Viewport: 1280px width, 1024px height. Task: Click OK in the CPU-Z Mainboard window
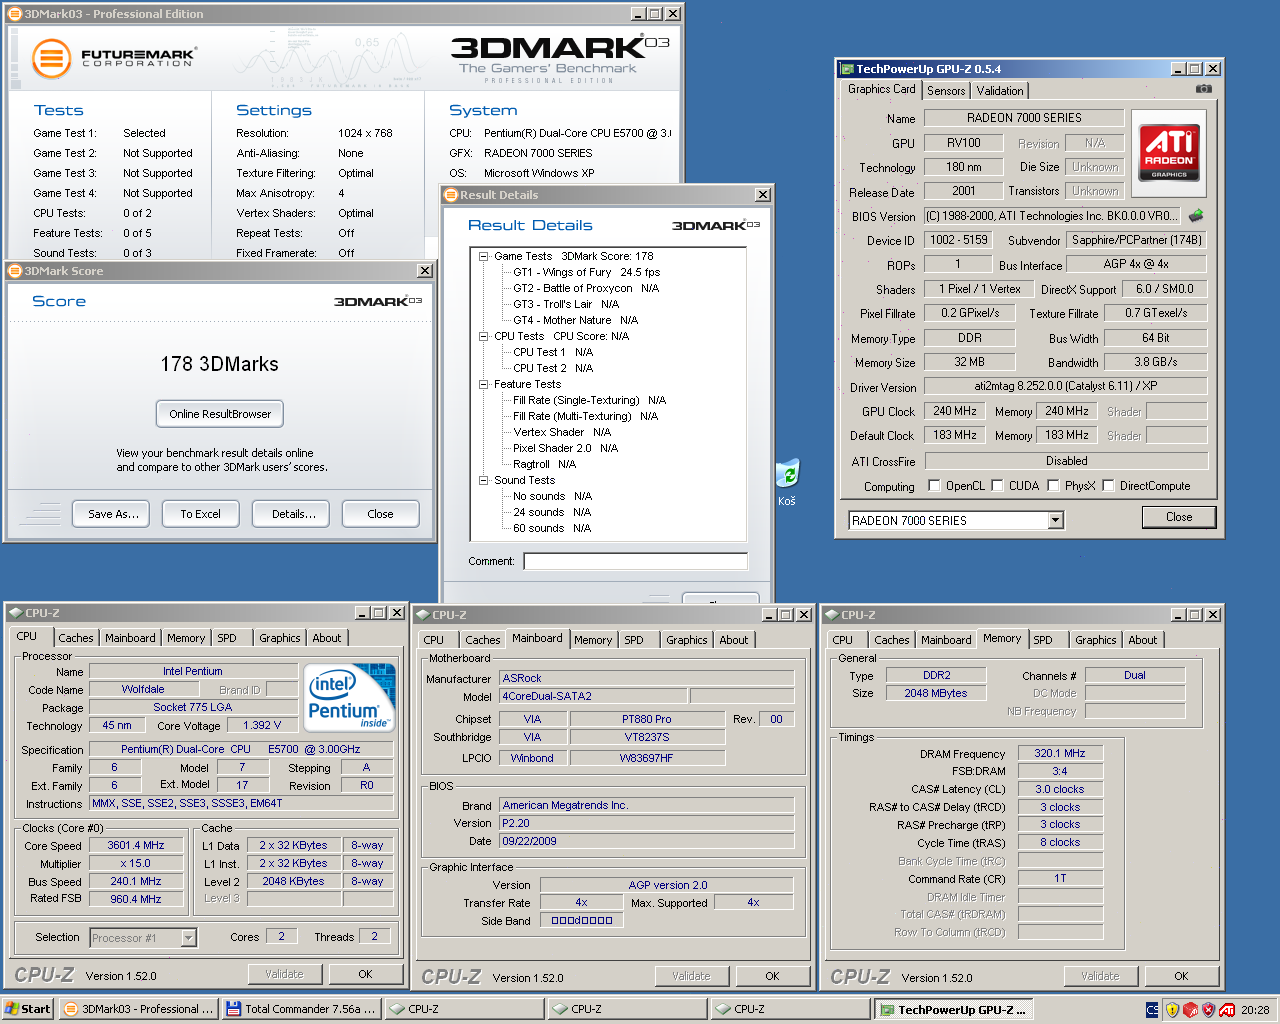772,976
